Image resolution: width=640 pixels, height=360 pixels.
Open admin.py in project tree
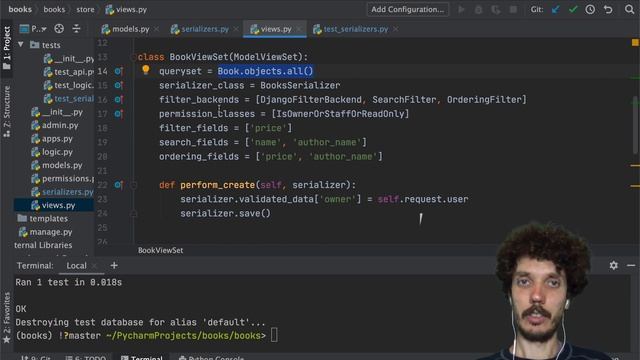tap(55, 125)
